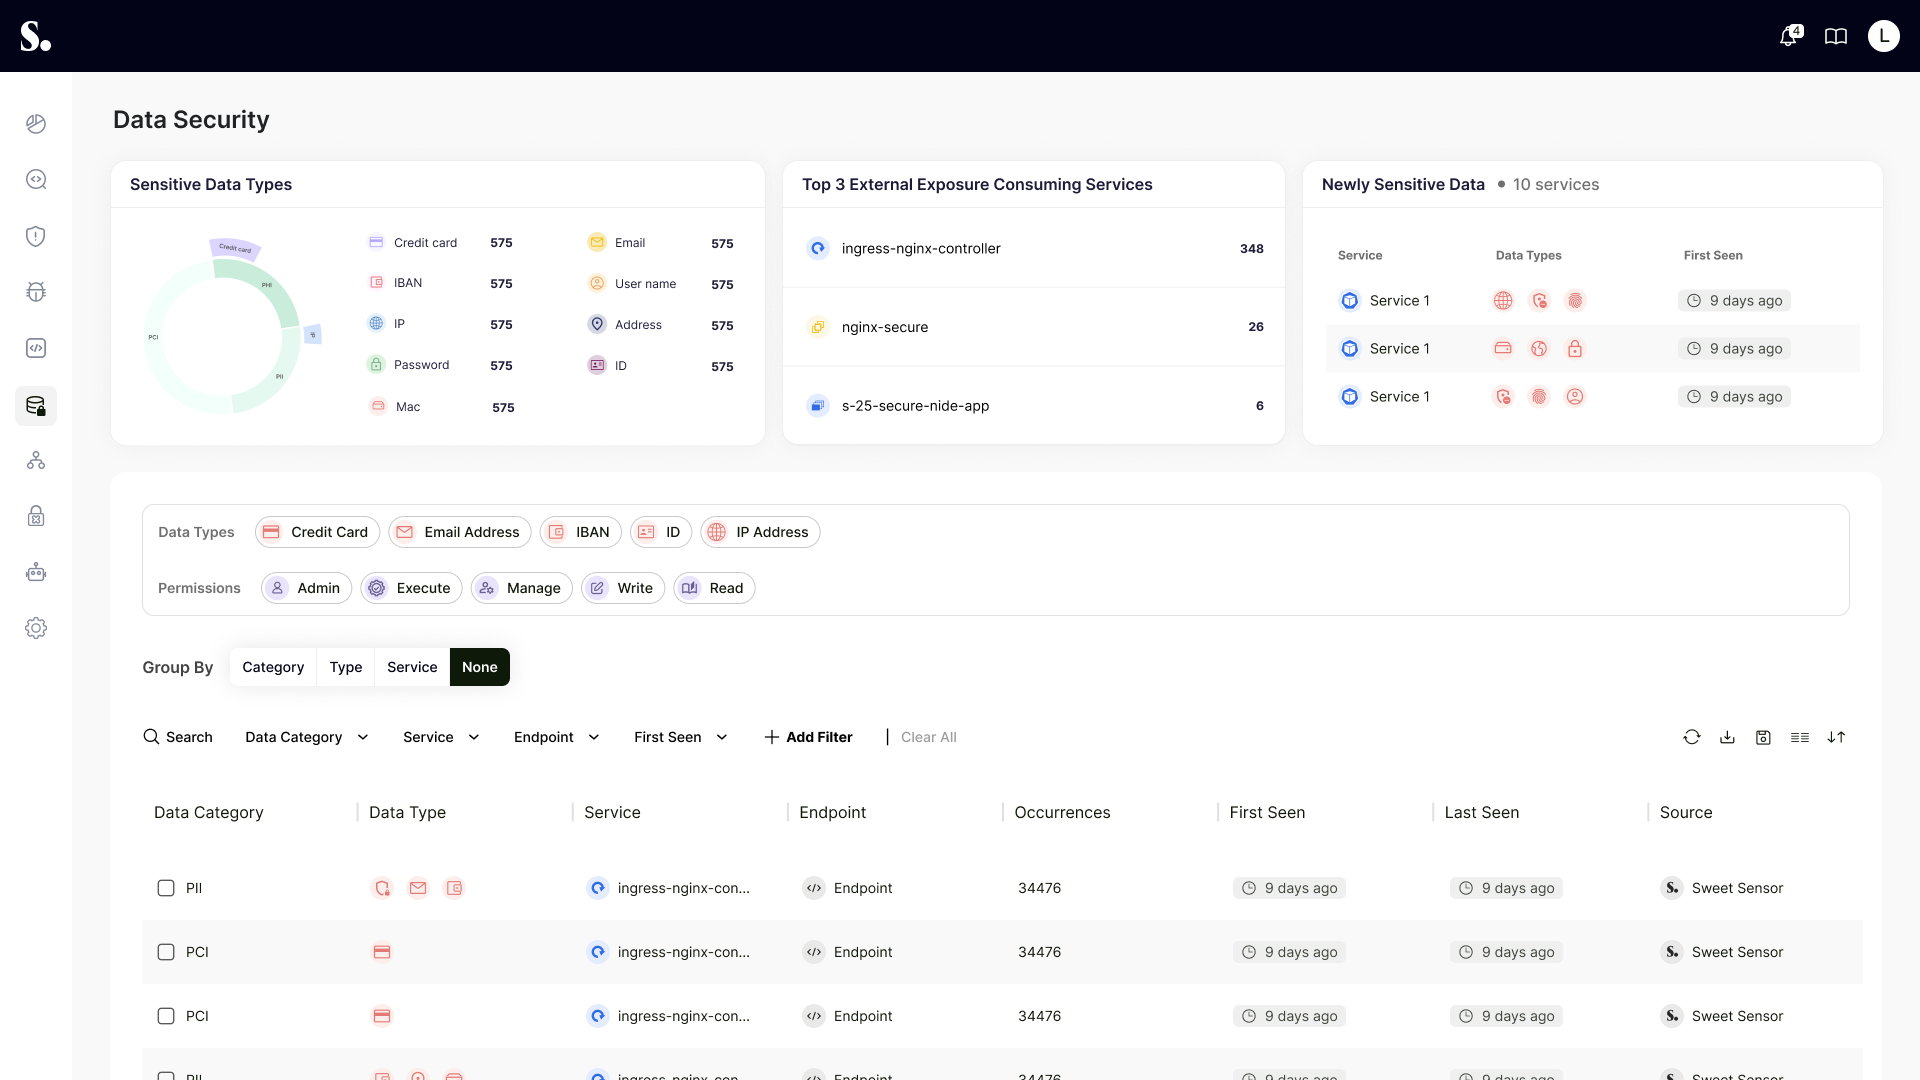Click Last Seen column header
This screenshot has height=1080, width=1920.
coord(1482,812)
